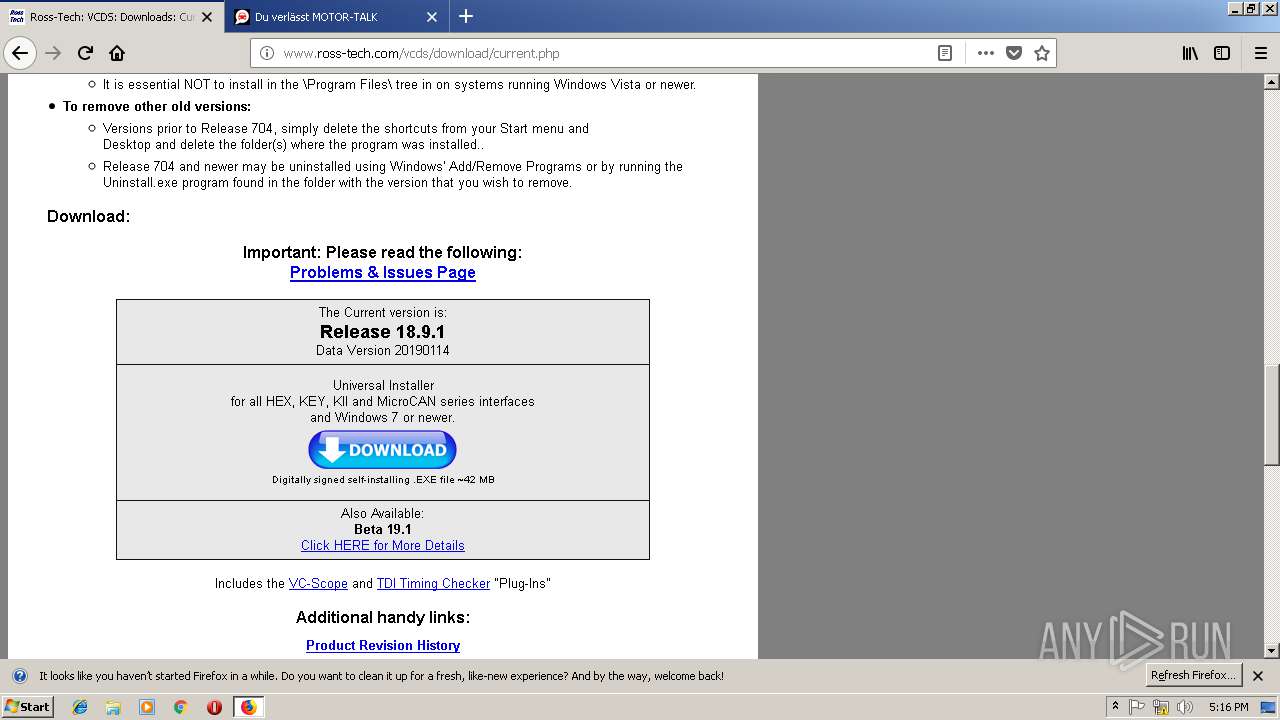Viewport: 1280px width, 720px height.
Task: Open Click HERE for More Details link
Action: point(383,545)
